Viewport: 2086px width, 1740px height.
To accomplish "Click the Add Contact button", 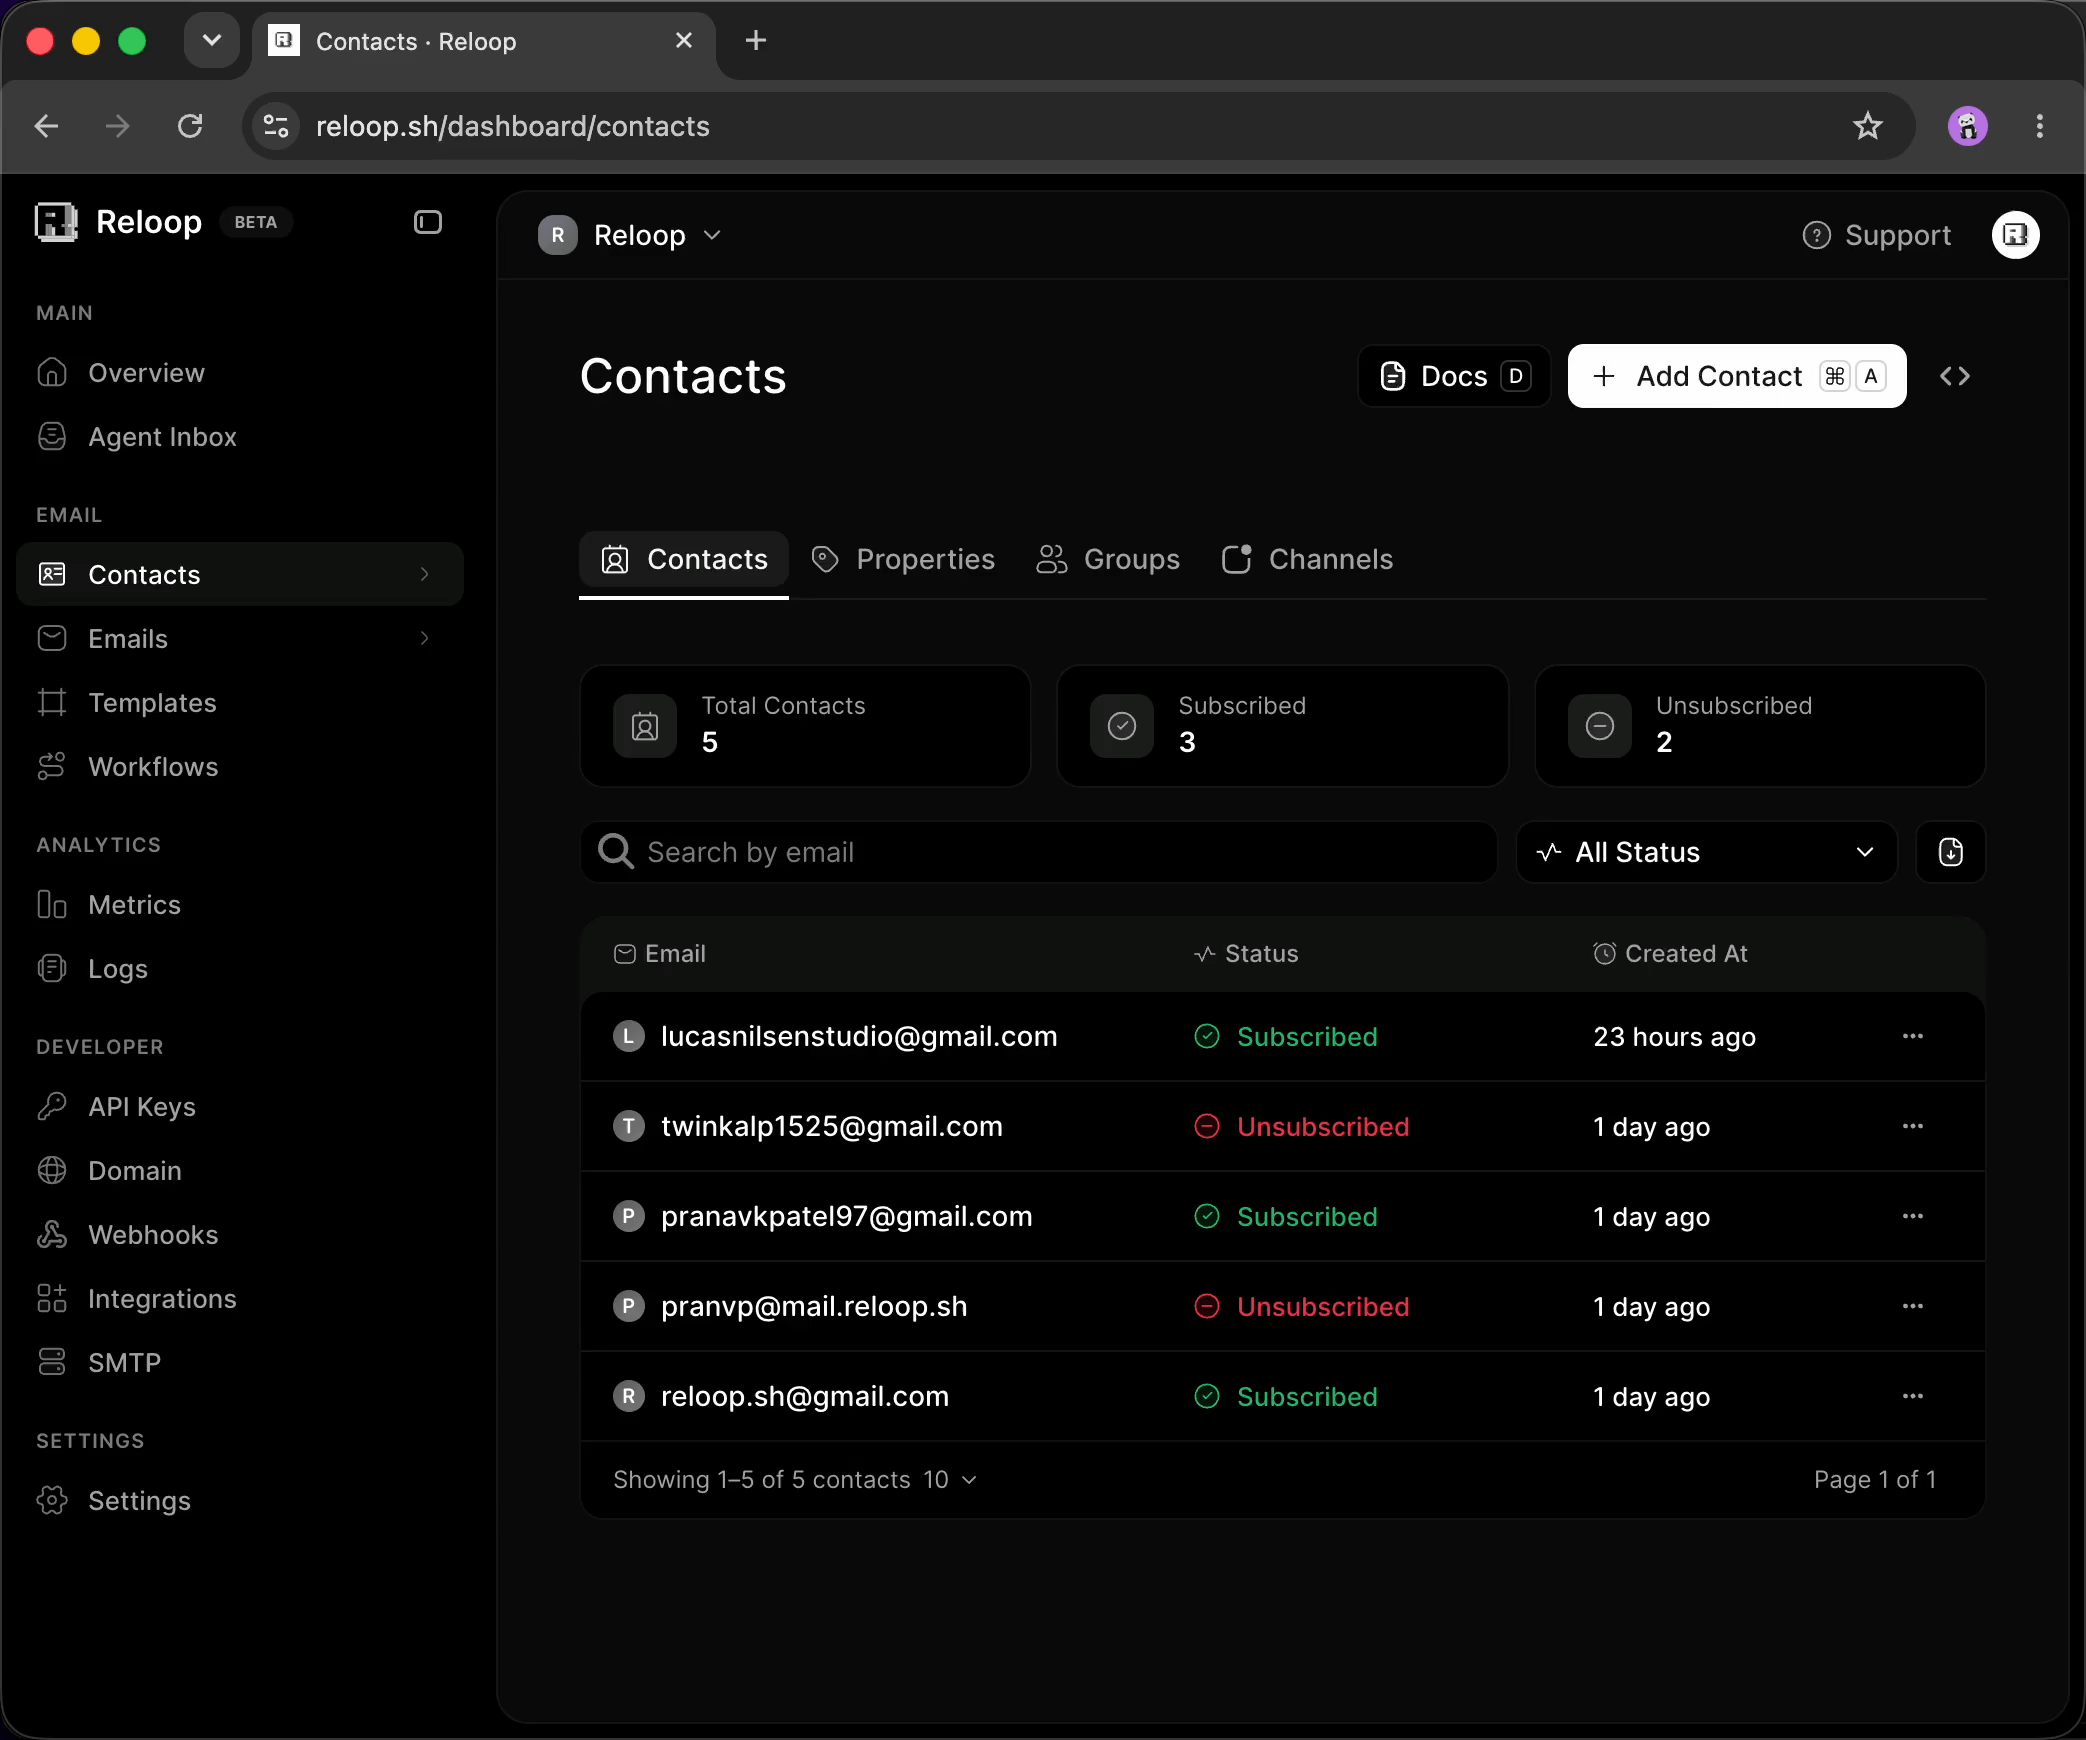I will pyautogui.click(x=1737, y=376).
